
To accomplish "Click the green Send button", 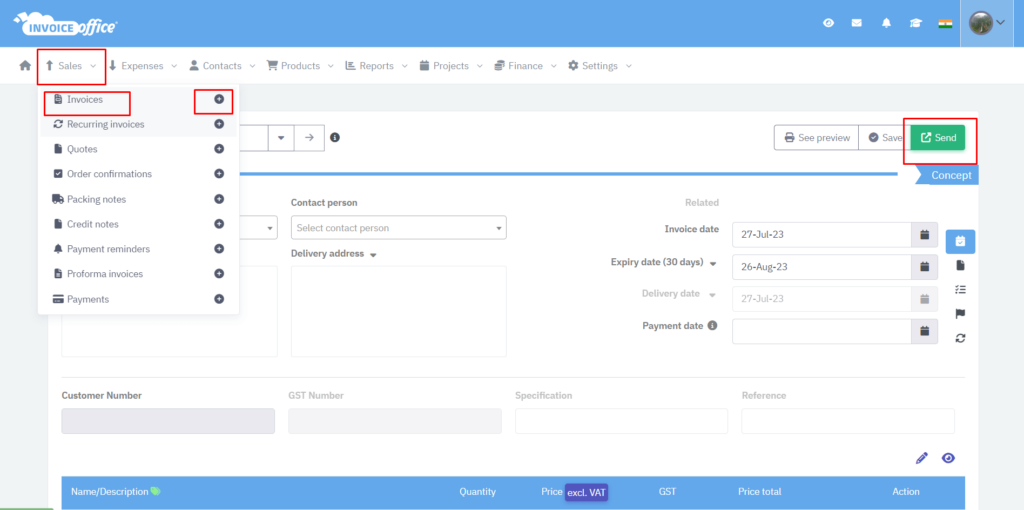I will [938, 138].
